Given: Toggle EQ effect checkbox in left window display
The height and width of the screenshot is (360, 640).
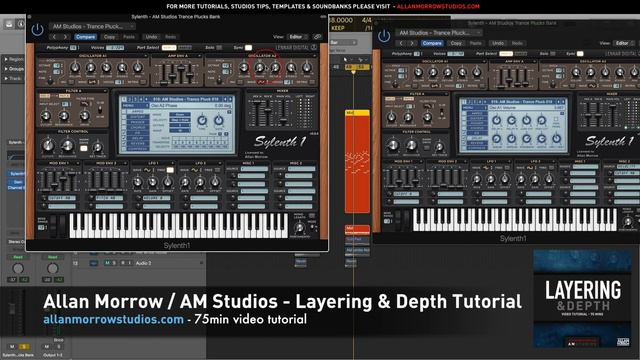Looking at the screenshot, I should (124, 133).
